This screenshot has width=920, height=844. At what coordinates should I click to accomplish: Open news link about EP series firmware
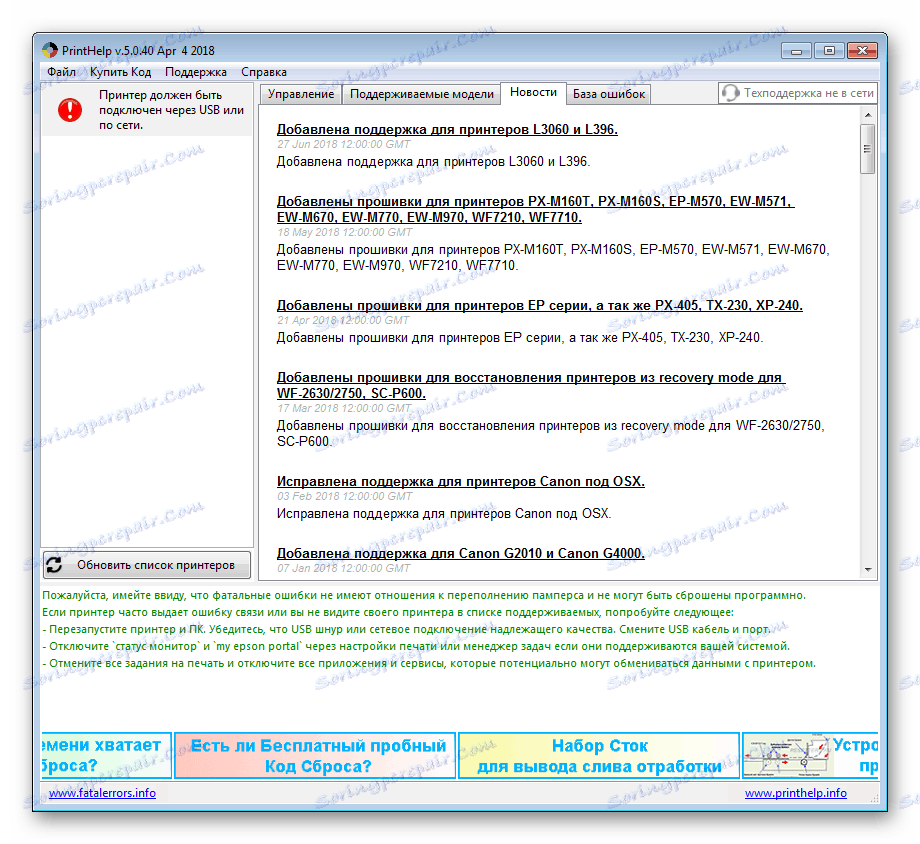point(540,305)
